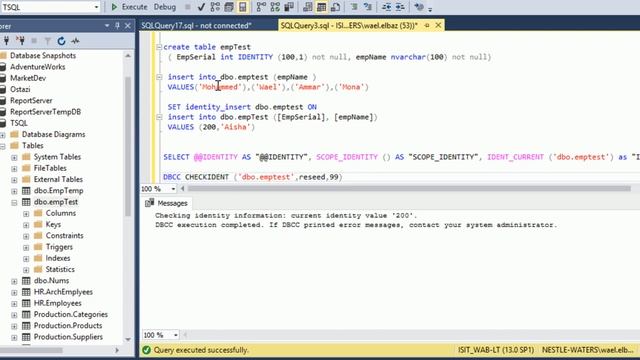The height and width of the screenshot is (360, 640).
Task: Toggle Include Live Query Statistics
Action: point(275,7)
